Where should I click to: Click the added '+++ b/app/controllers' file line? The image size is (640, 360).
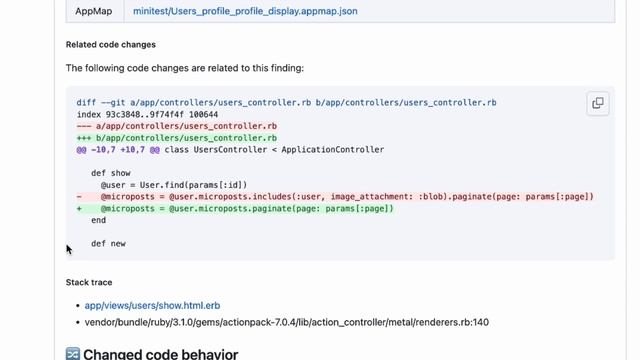click(x=177, y=138)
